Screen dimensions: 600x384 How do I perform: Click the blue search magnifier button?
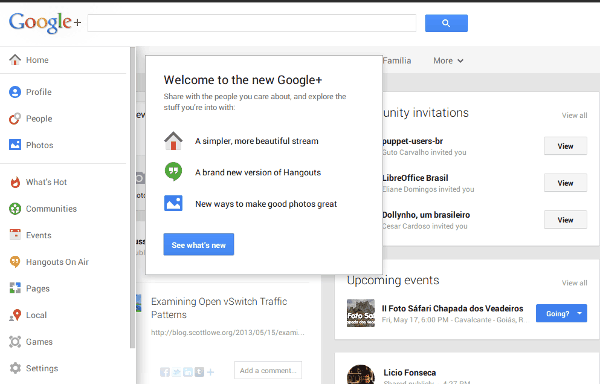pyautogui.click(x=446, y=23)
